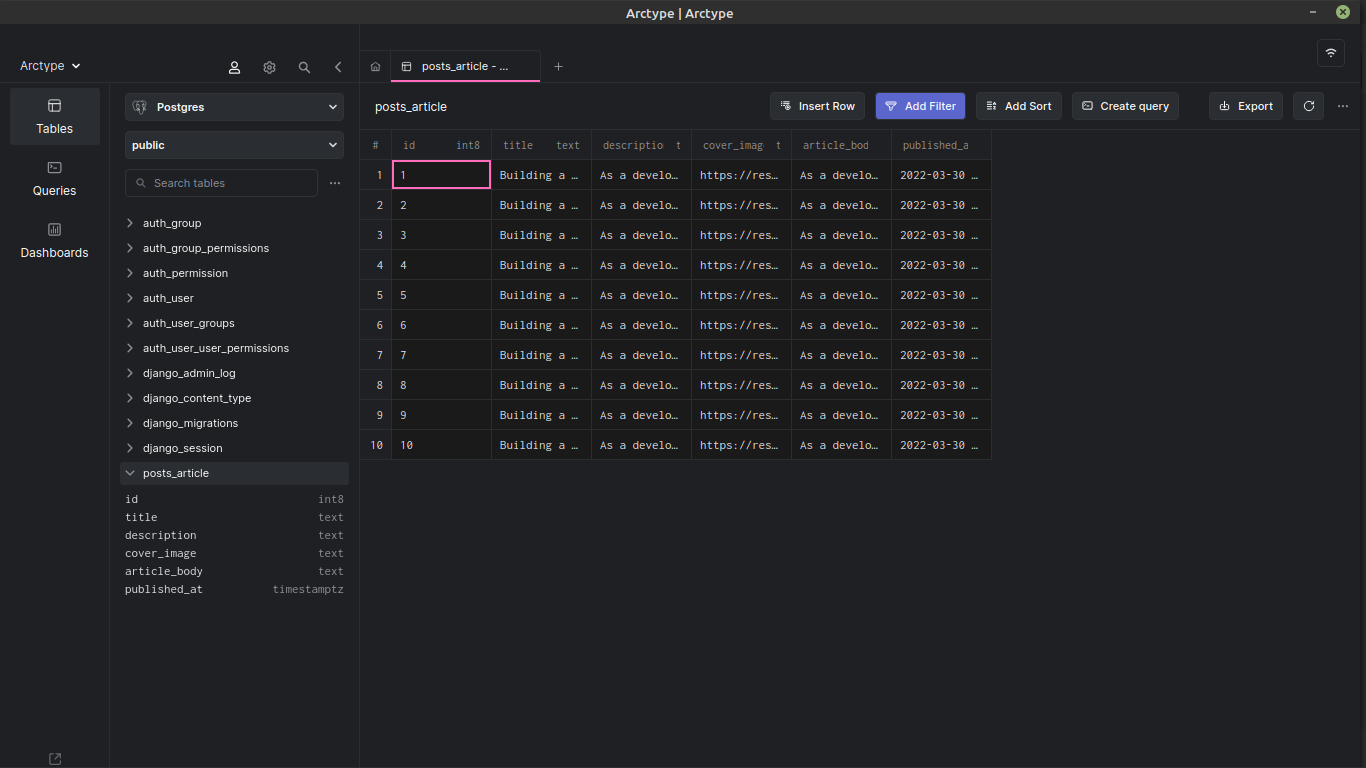Screen dimensions: 1366x768
Task: Select the article_body cell in row 5
Action: point(841,295)
